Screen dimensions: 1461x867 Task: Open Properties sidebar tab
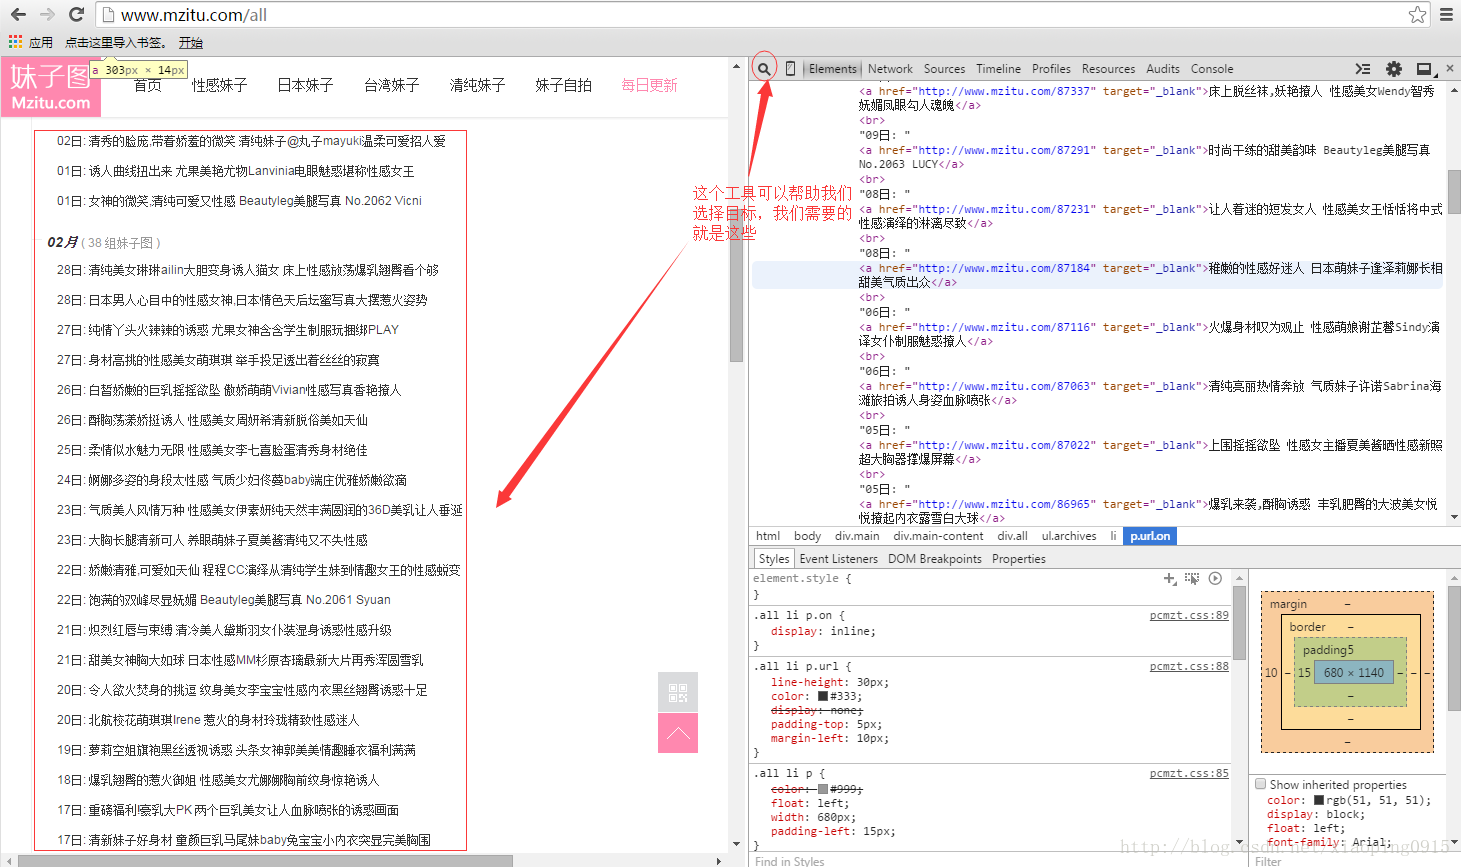pyautogui.click(x=1019, y=559)
